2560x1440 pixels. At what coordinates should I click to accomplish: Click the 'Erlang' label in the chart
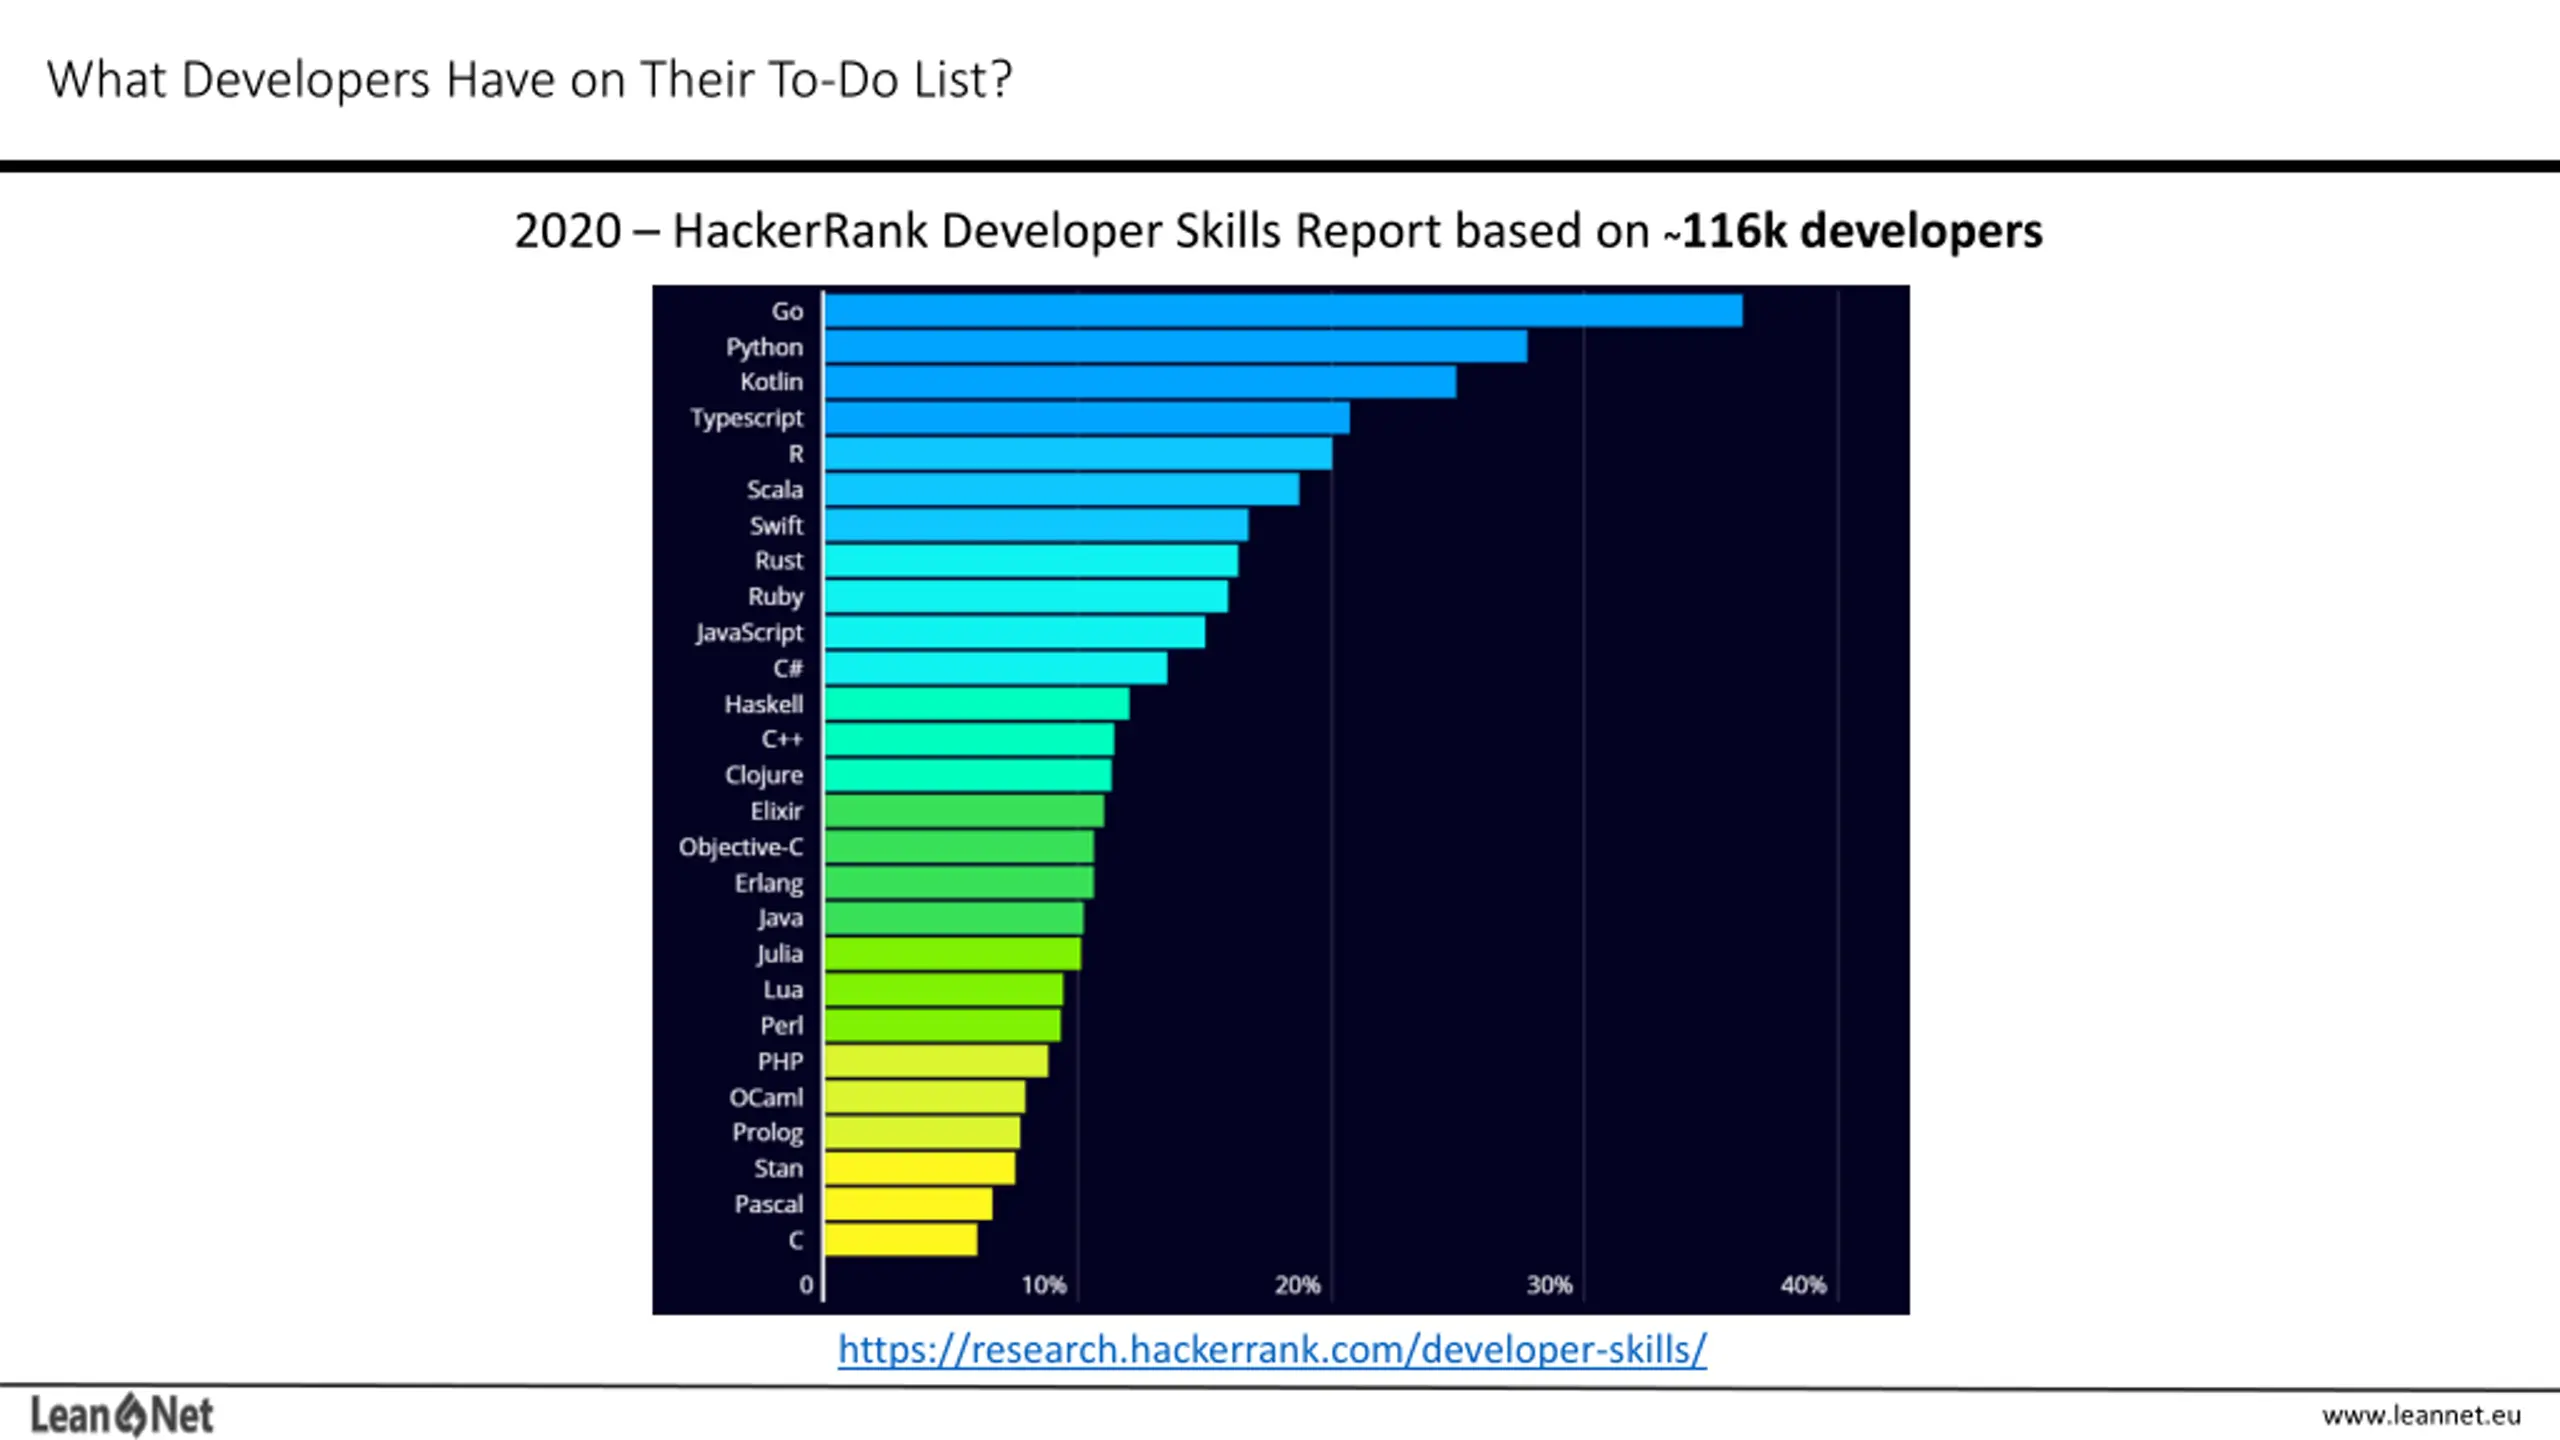click(769, 883)
